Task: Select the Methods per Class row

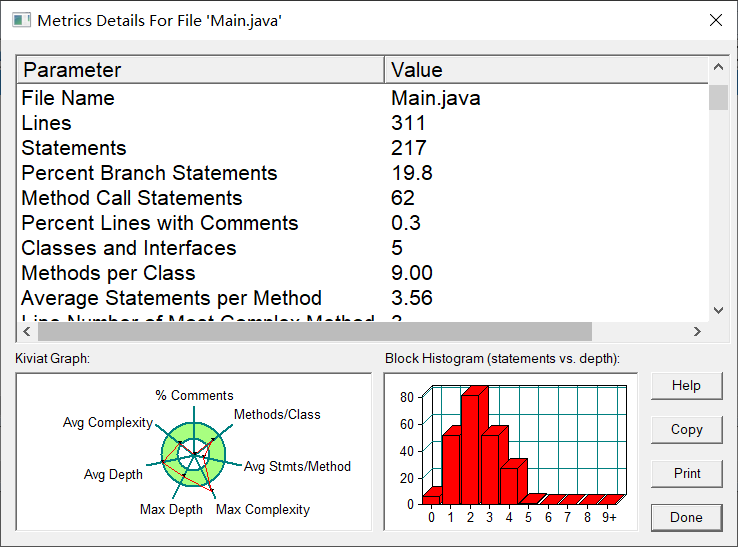Action: pos(362,273)
